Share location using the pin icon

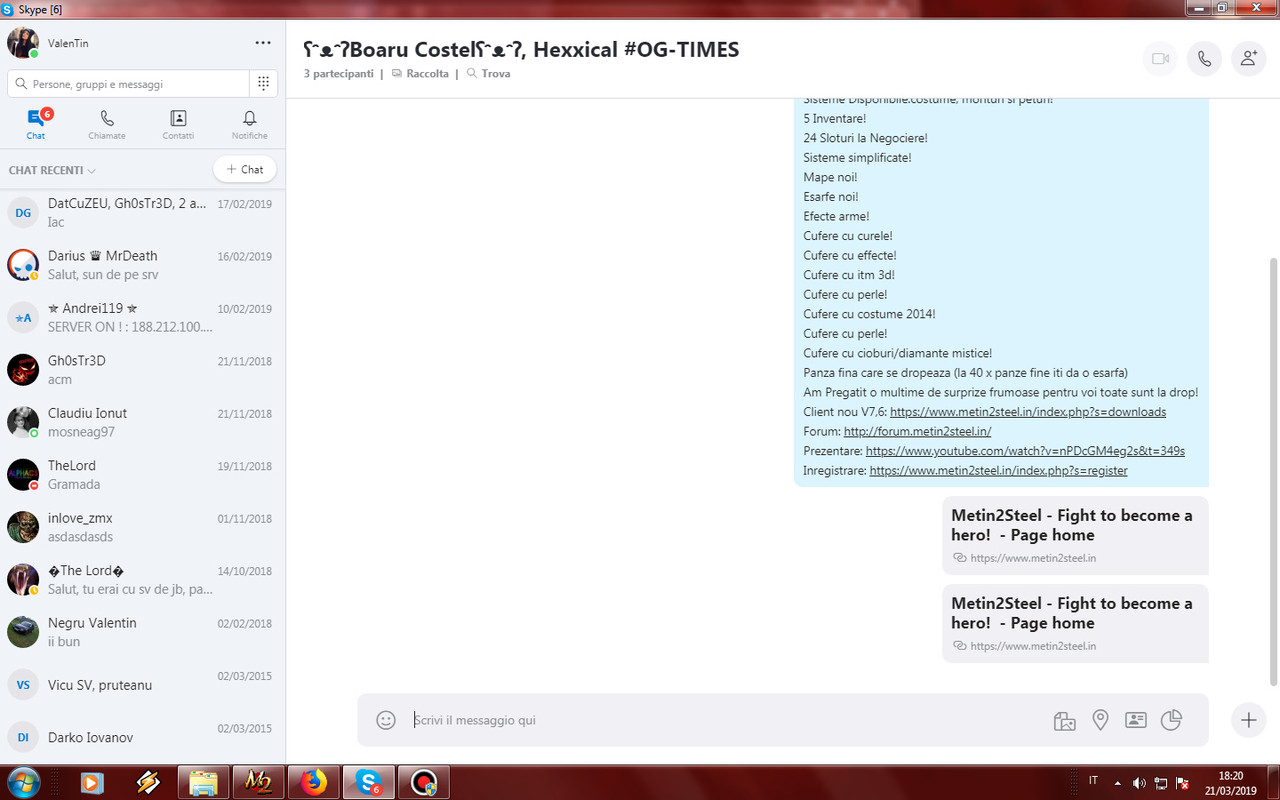[1100, 720]
